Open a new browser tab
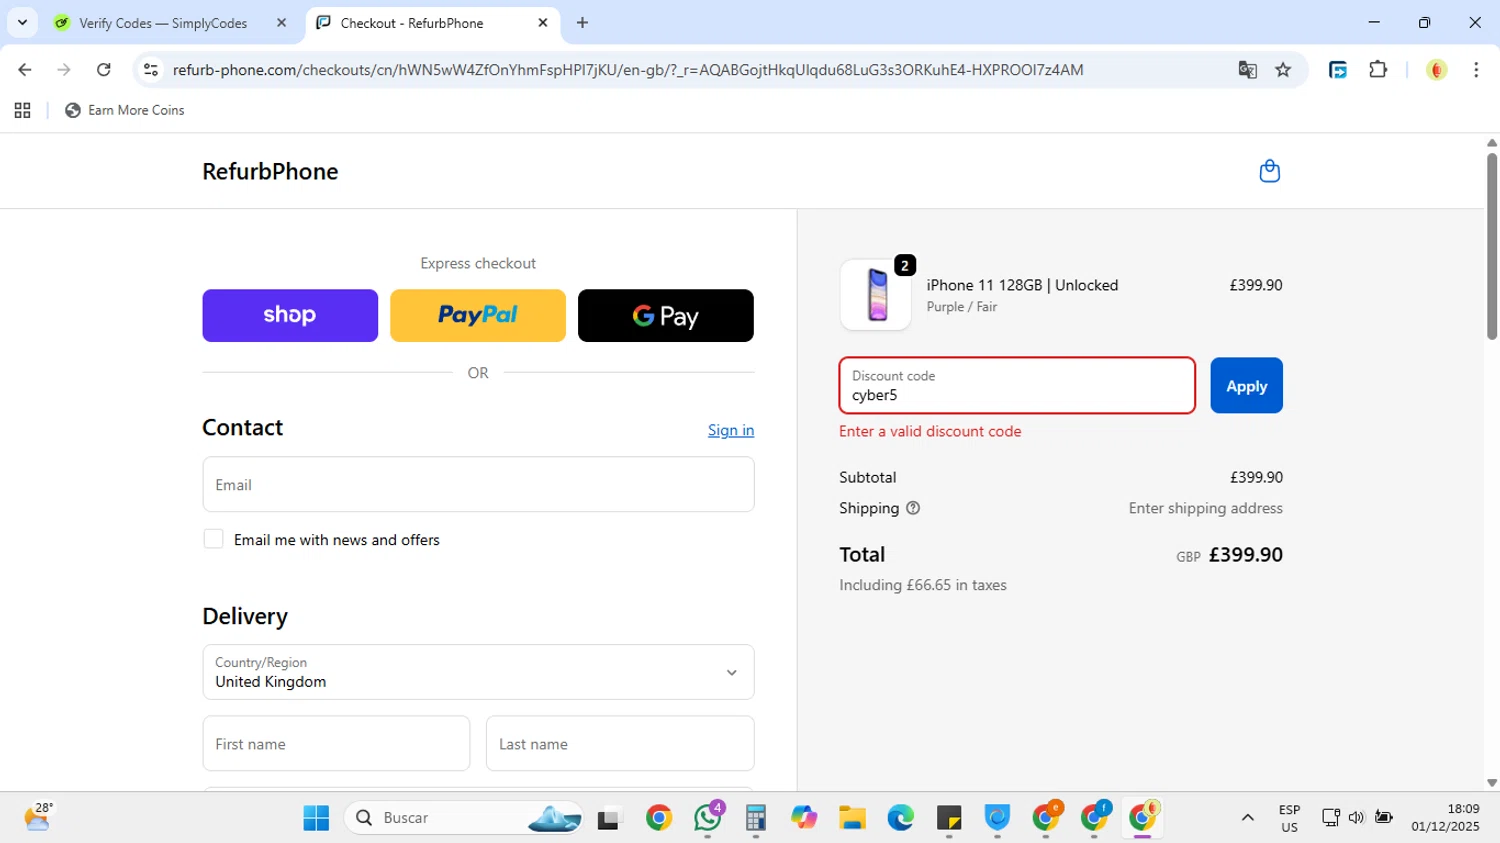The width and height of the screenshot is (1500, 843). point(582,22)
